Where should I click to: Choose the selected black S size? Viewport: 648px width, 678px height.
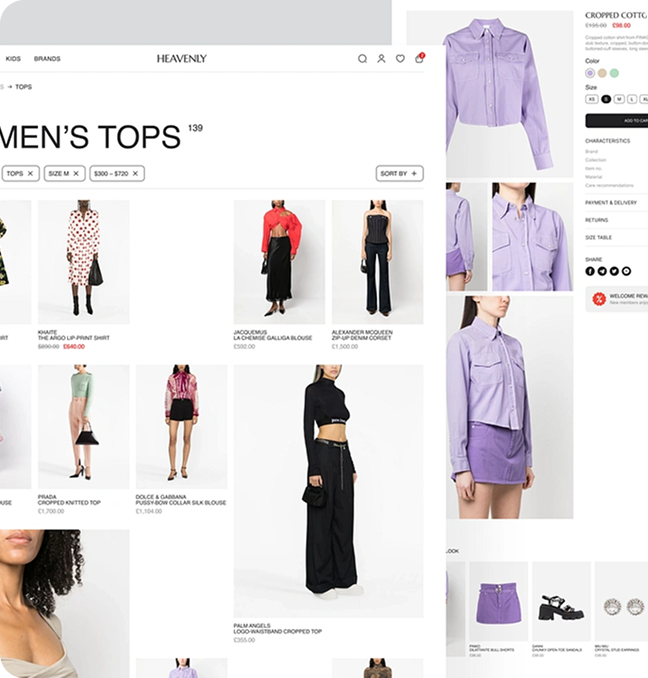coord(606,99)
